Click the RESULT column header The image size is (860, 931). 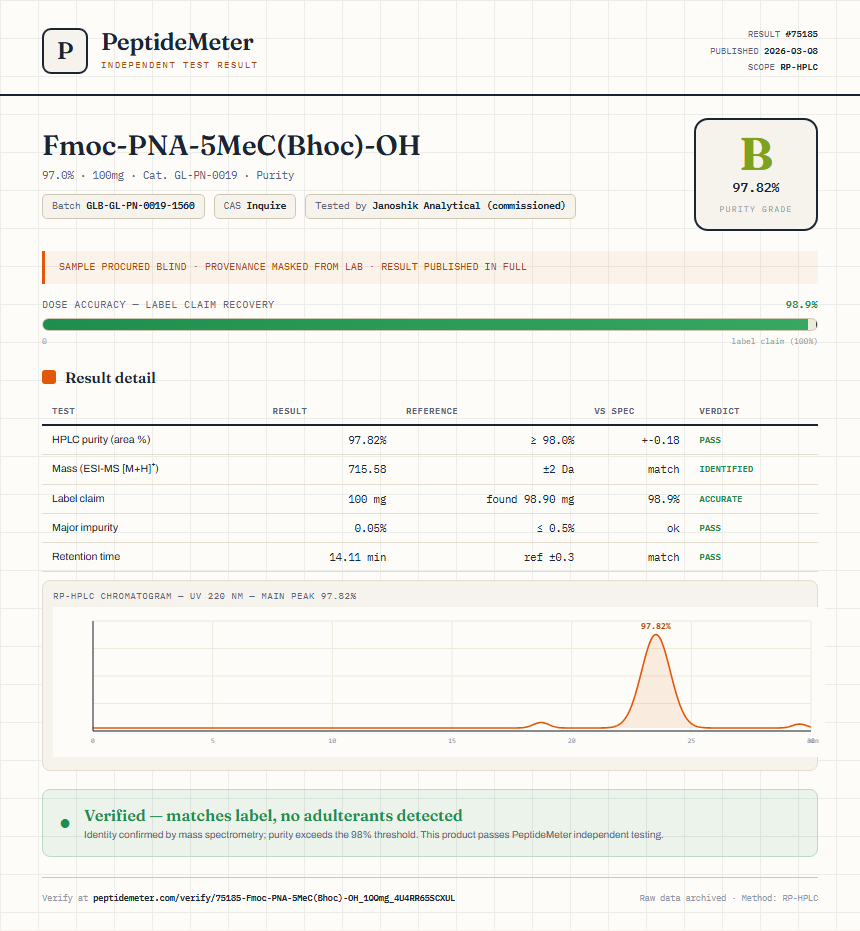(x=290, y=411)
